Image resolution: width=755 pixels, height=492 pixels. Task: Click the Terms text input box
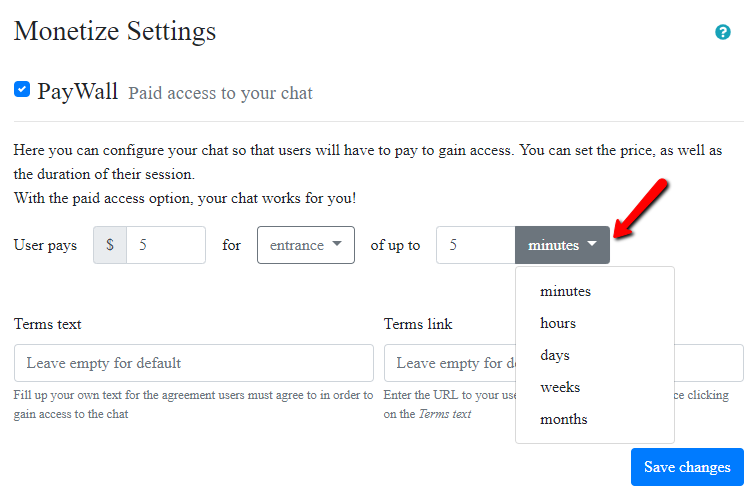[193, 363]
